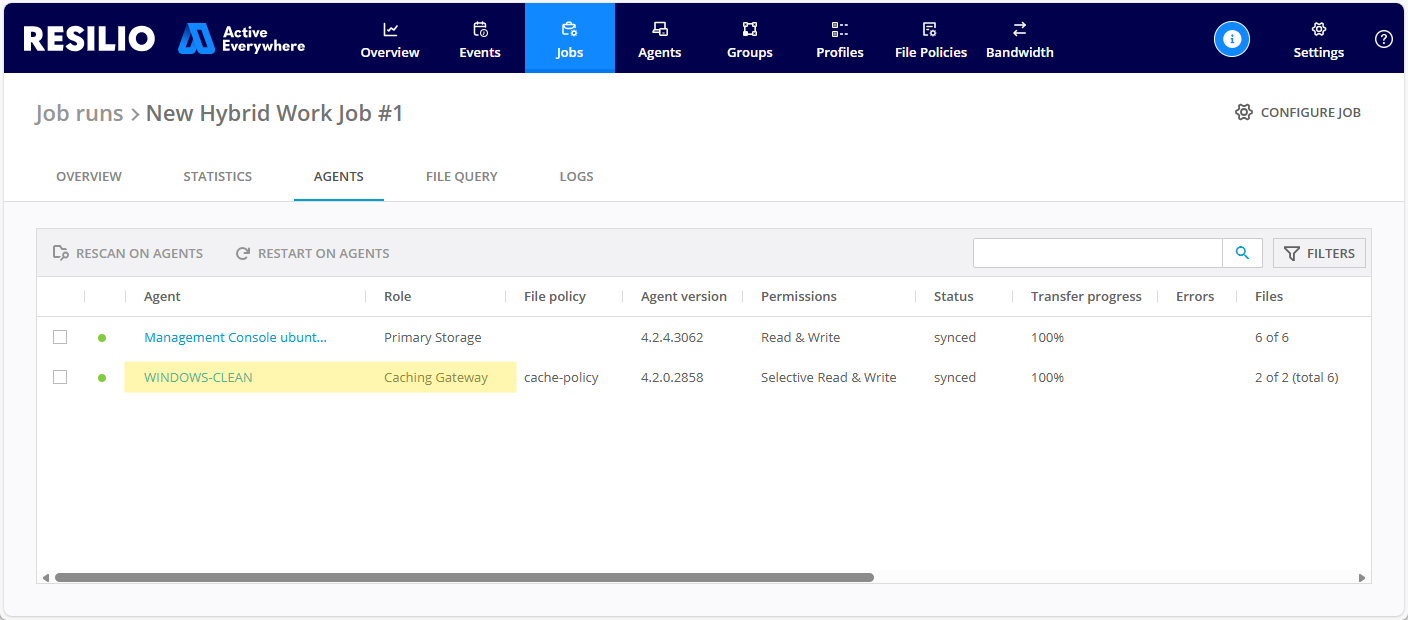Click the agents search input field
Viewport: 1408px width, 620px height.
pos(1097,253)
